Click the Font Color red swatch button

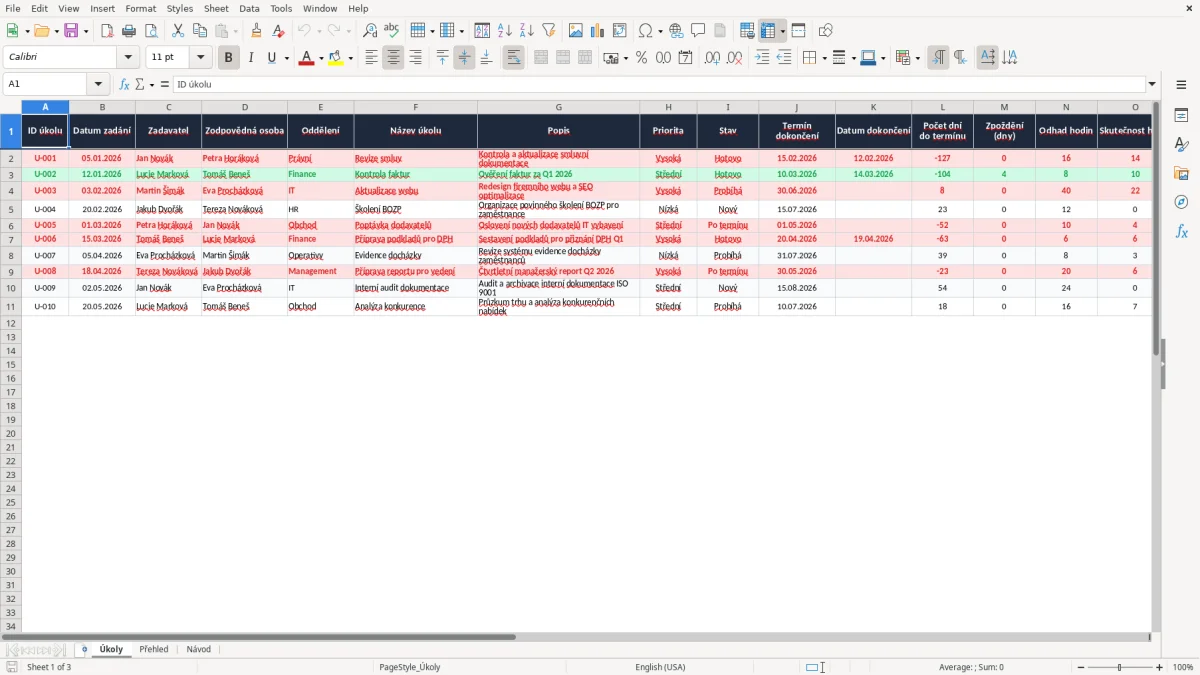pyautogui.click(x=305, y=58)
